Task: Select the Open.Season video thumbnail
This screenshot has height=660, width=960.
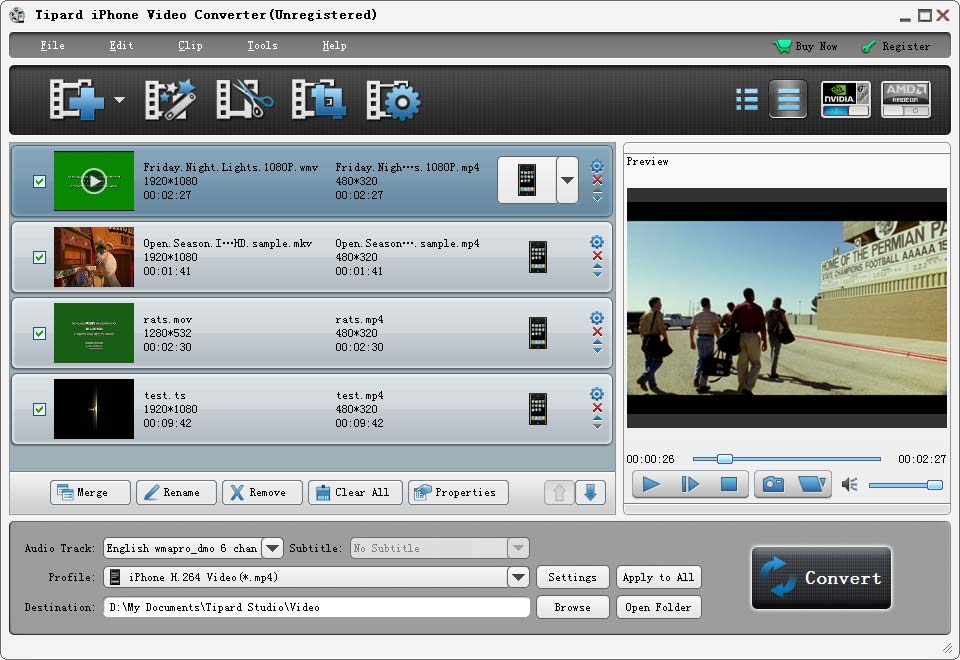Action: pyautogui.click(x=94, y=257)
